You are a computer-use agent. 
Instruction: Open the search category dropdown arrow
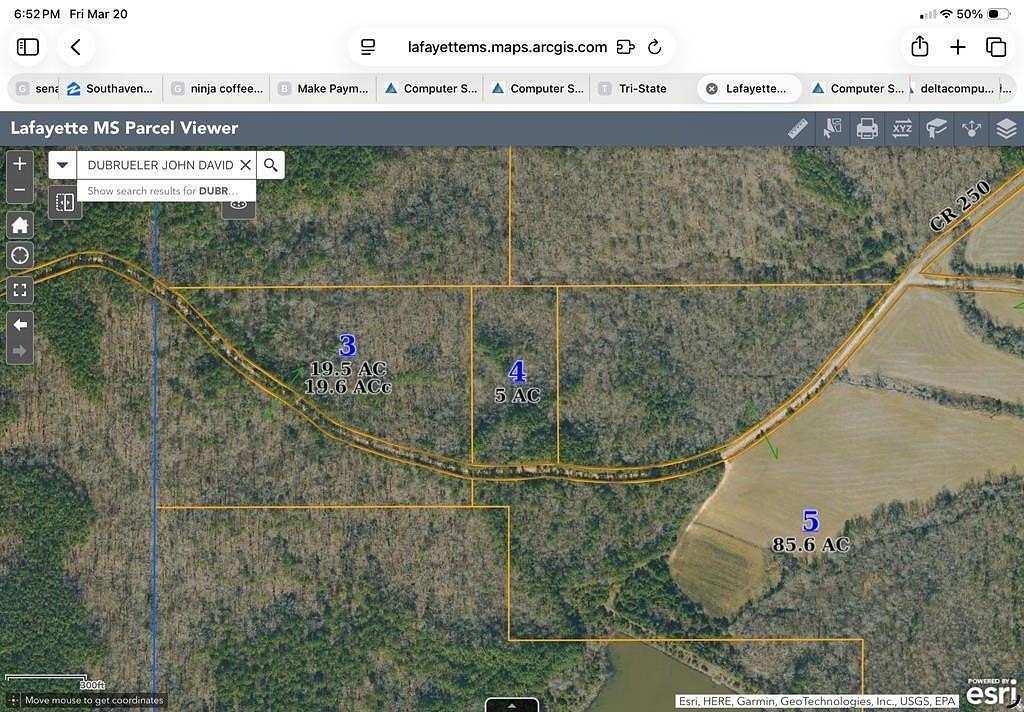62,164
